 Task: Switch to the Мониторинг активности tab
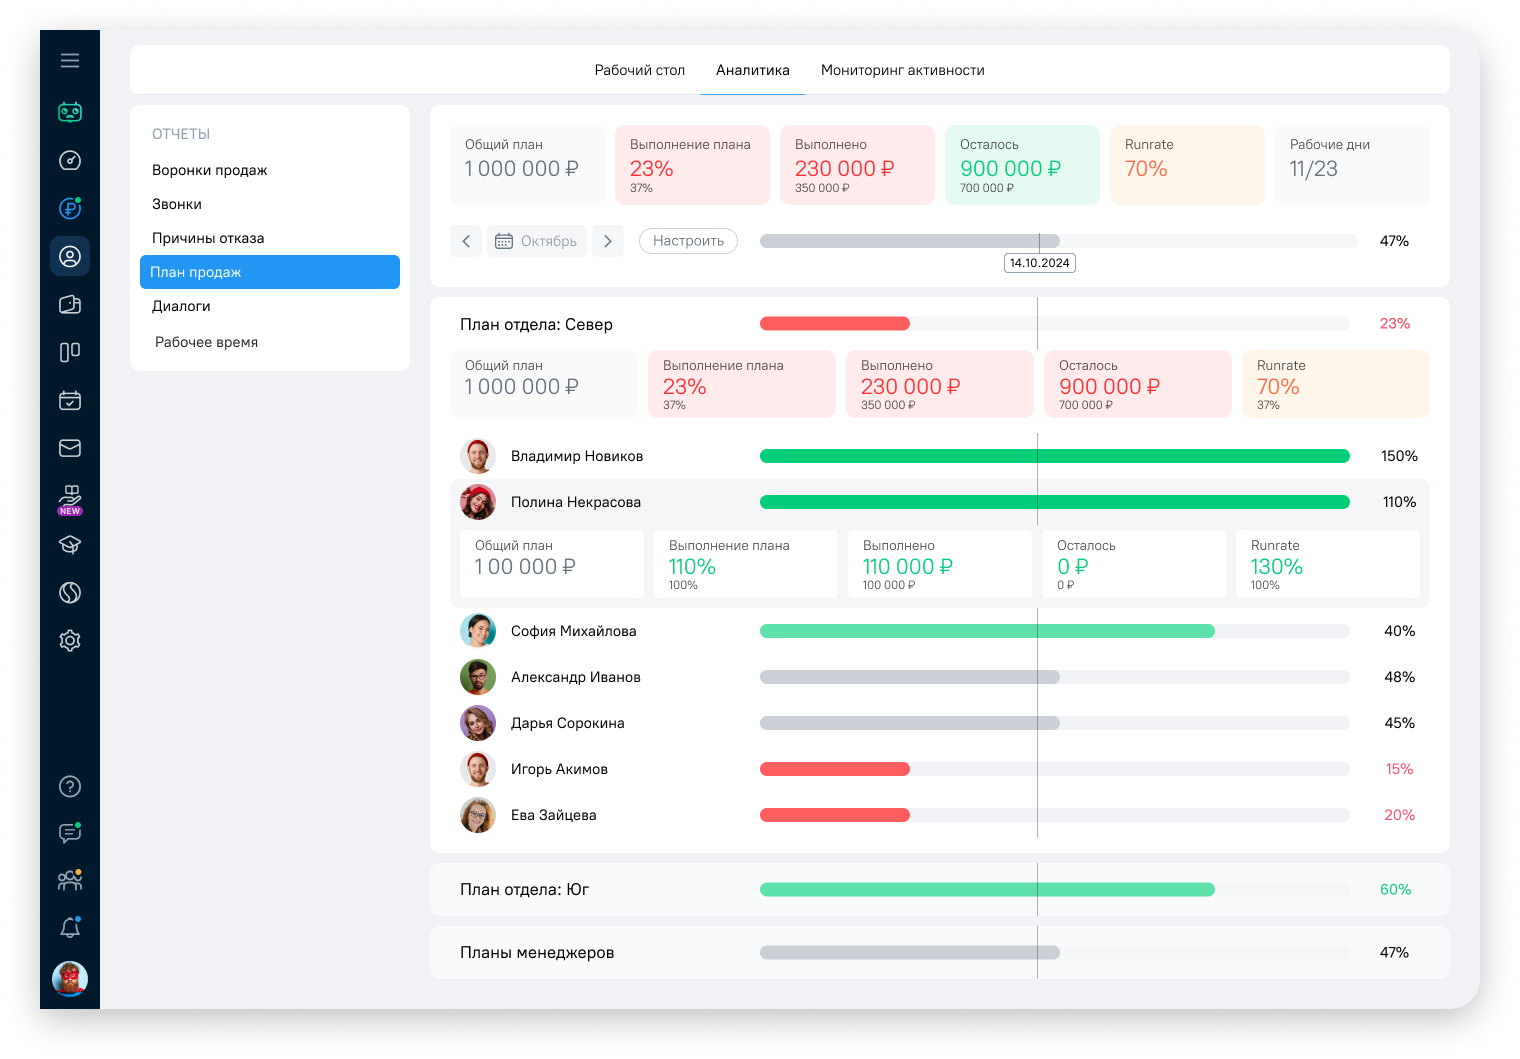902,70
